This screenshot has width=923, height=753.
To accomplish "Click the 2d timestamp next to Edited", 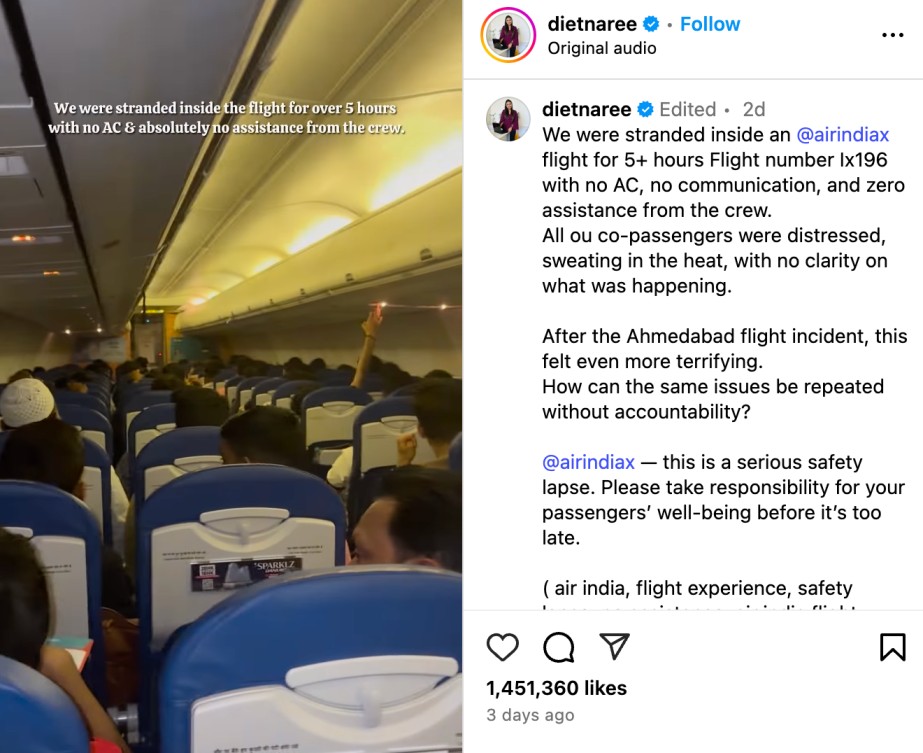I will tap(753, 110).
